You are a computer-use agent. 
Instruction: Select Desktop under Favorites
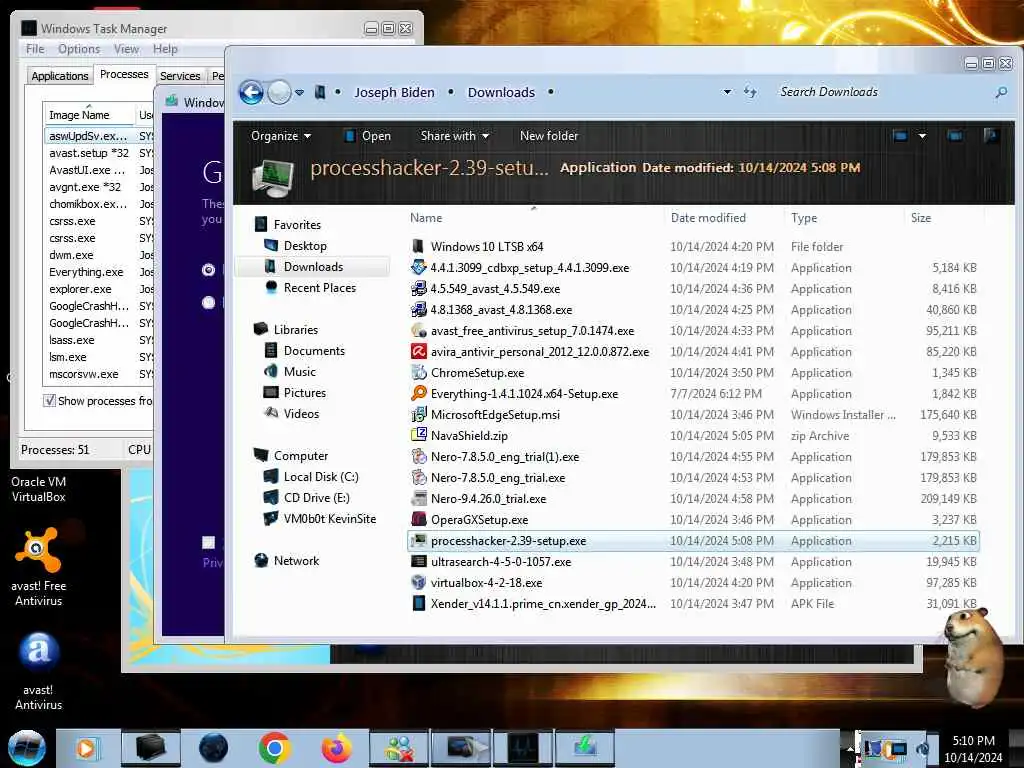305,246
